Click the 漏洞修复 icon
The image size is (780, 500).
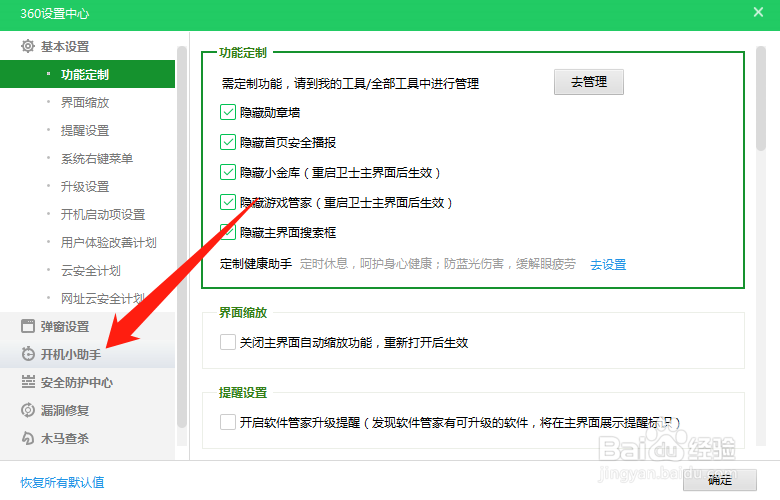tap(28, 410)
